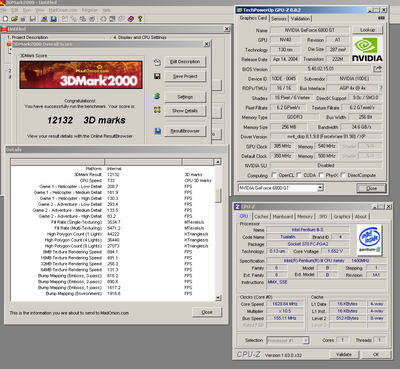The width and height of the screenshot is (400, 369).
Task: Click the 64MB Texture Rendering Speed row
Action: coord(113,270)
